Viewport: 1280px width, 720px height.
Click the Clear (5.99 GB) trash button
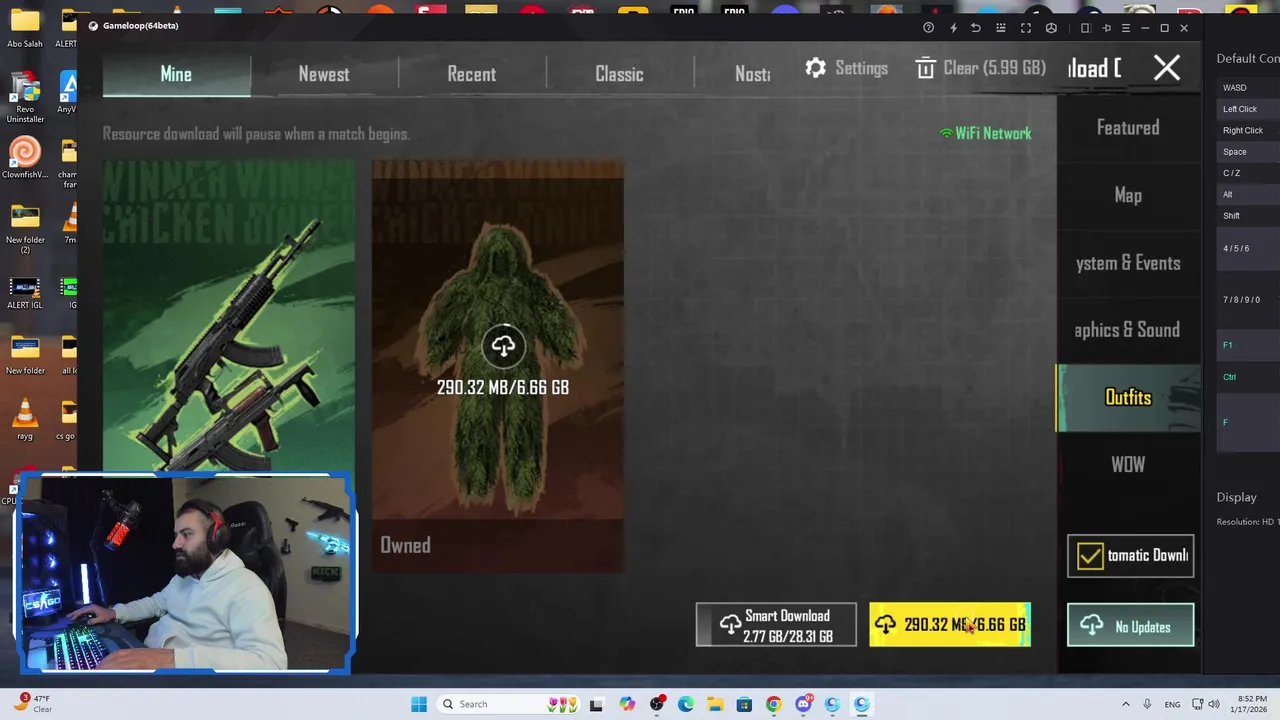tap(980, 68)
